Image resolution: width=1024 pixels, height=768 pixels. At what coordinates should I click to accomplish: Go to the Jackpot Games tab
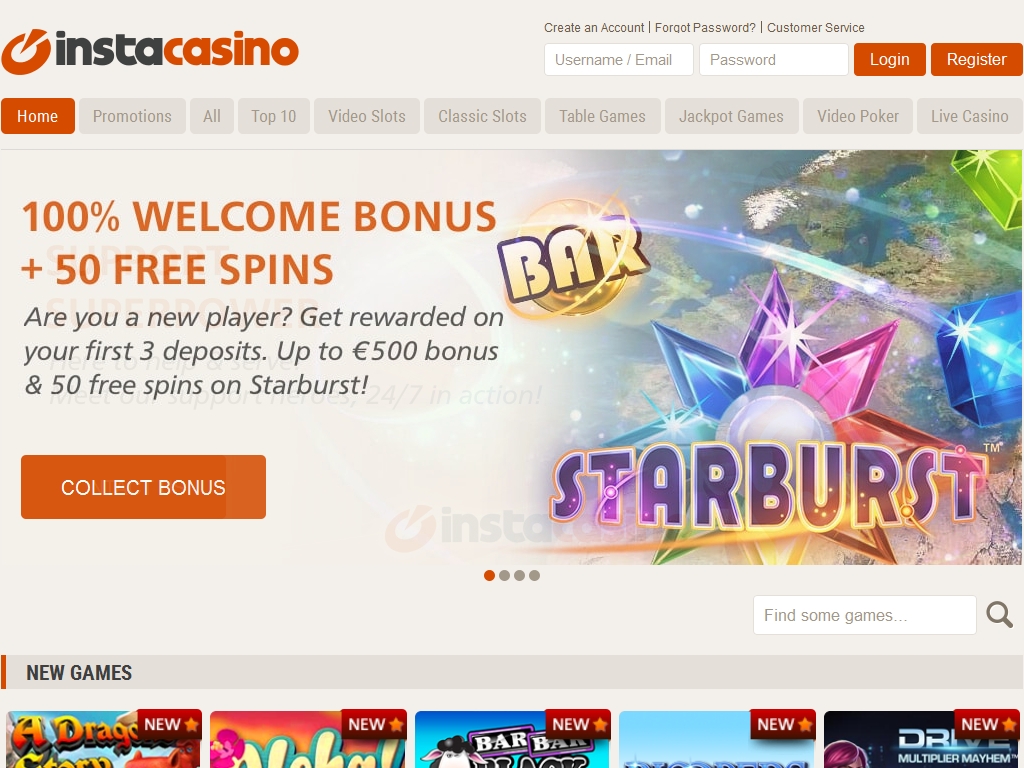[x=731, y=116]
